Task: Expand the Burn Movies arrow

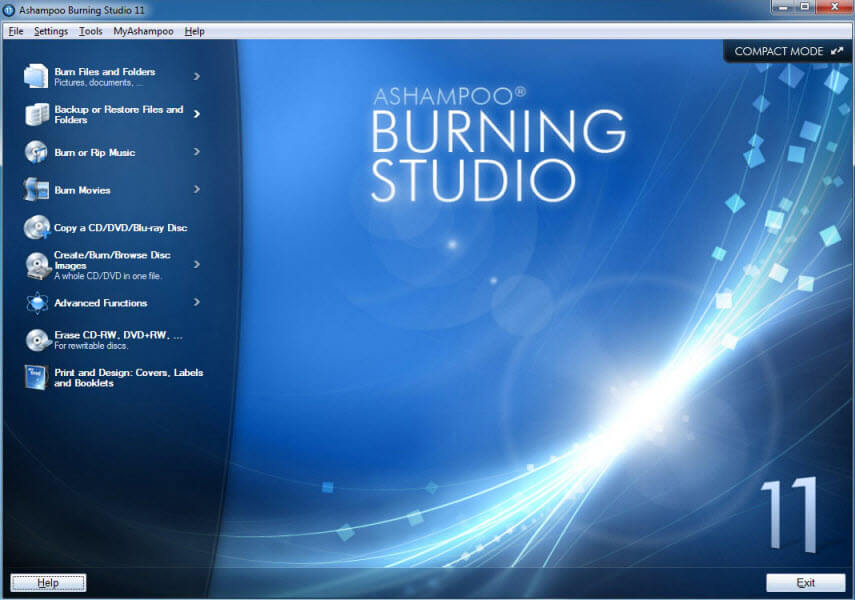Action: point(197,189)
